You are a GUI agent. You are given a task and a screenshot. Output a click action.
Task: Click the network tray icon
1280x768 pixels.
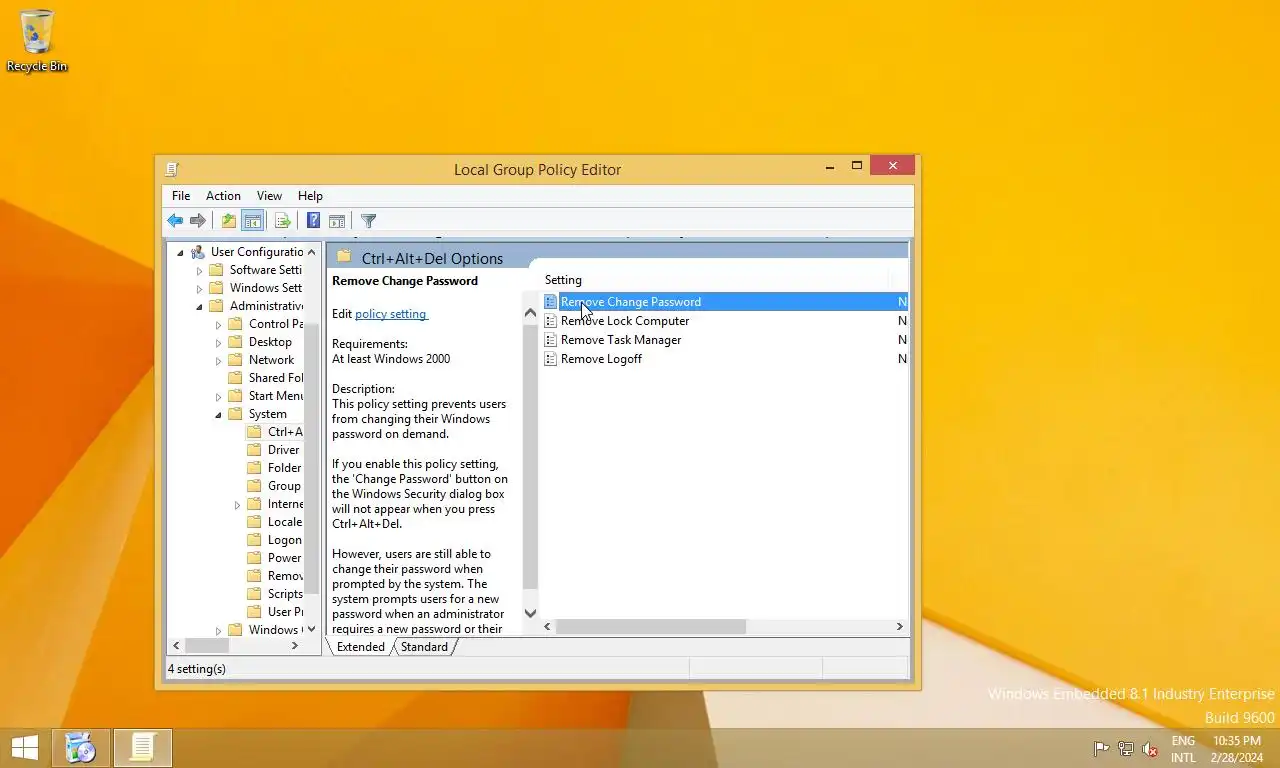click(1126, 749)
